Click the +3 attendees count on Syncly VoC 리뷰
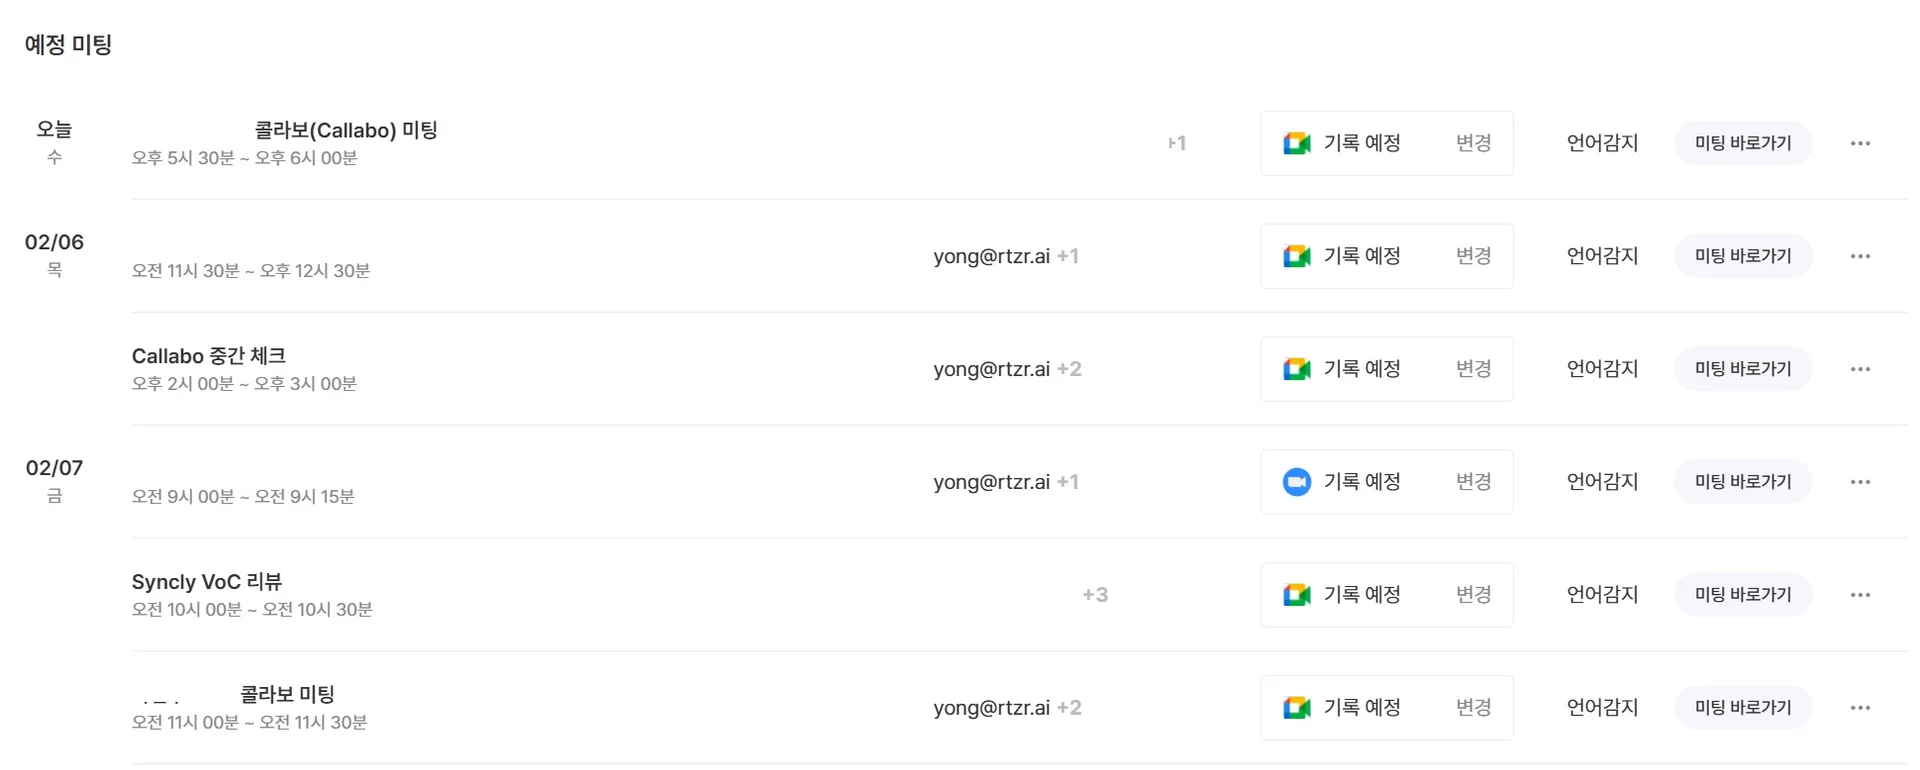This screenshot has height=770, width=1920. pos(1095,595)
